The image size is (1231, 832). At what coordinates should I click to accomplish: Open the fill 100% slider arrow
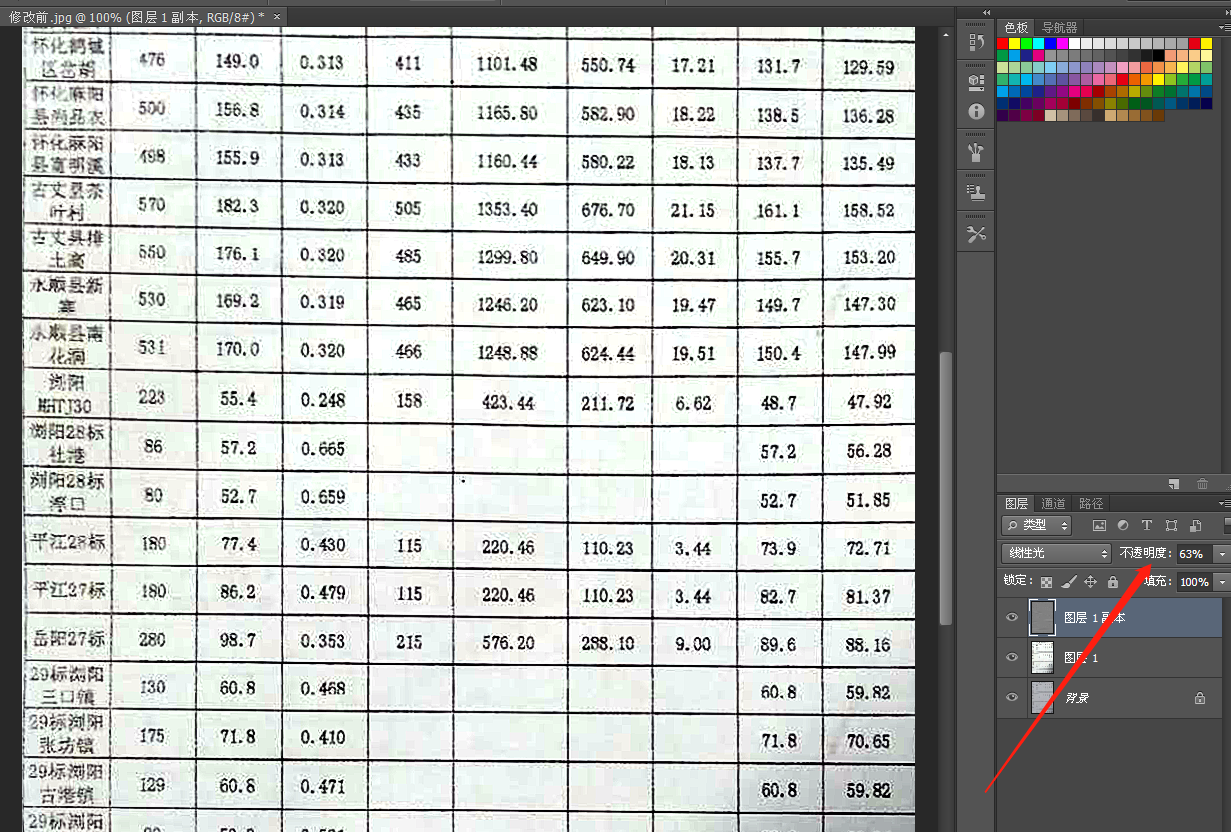[x=1221, y=581]
